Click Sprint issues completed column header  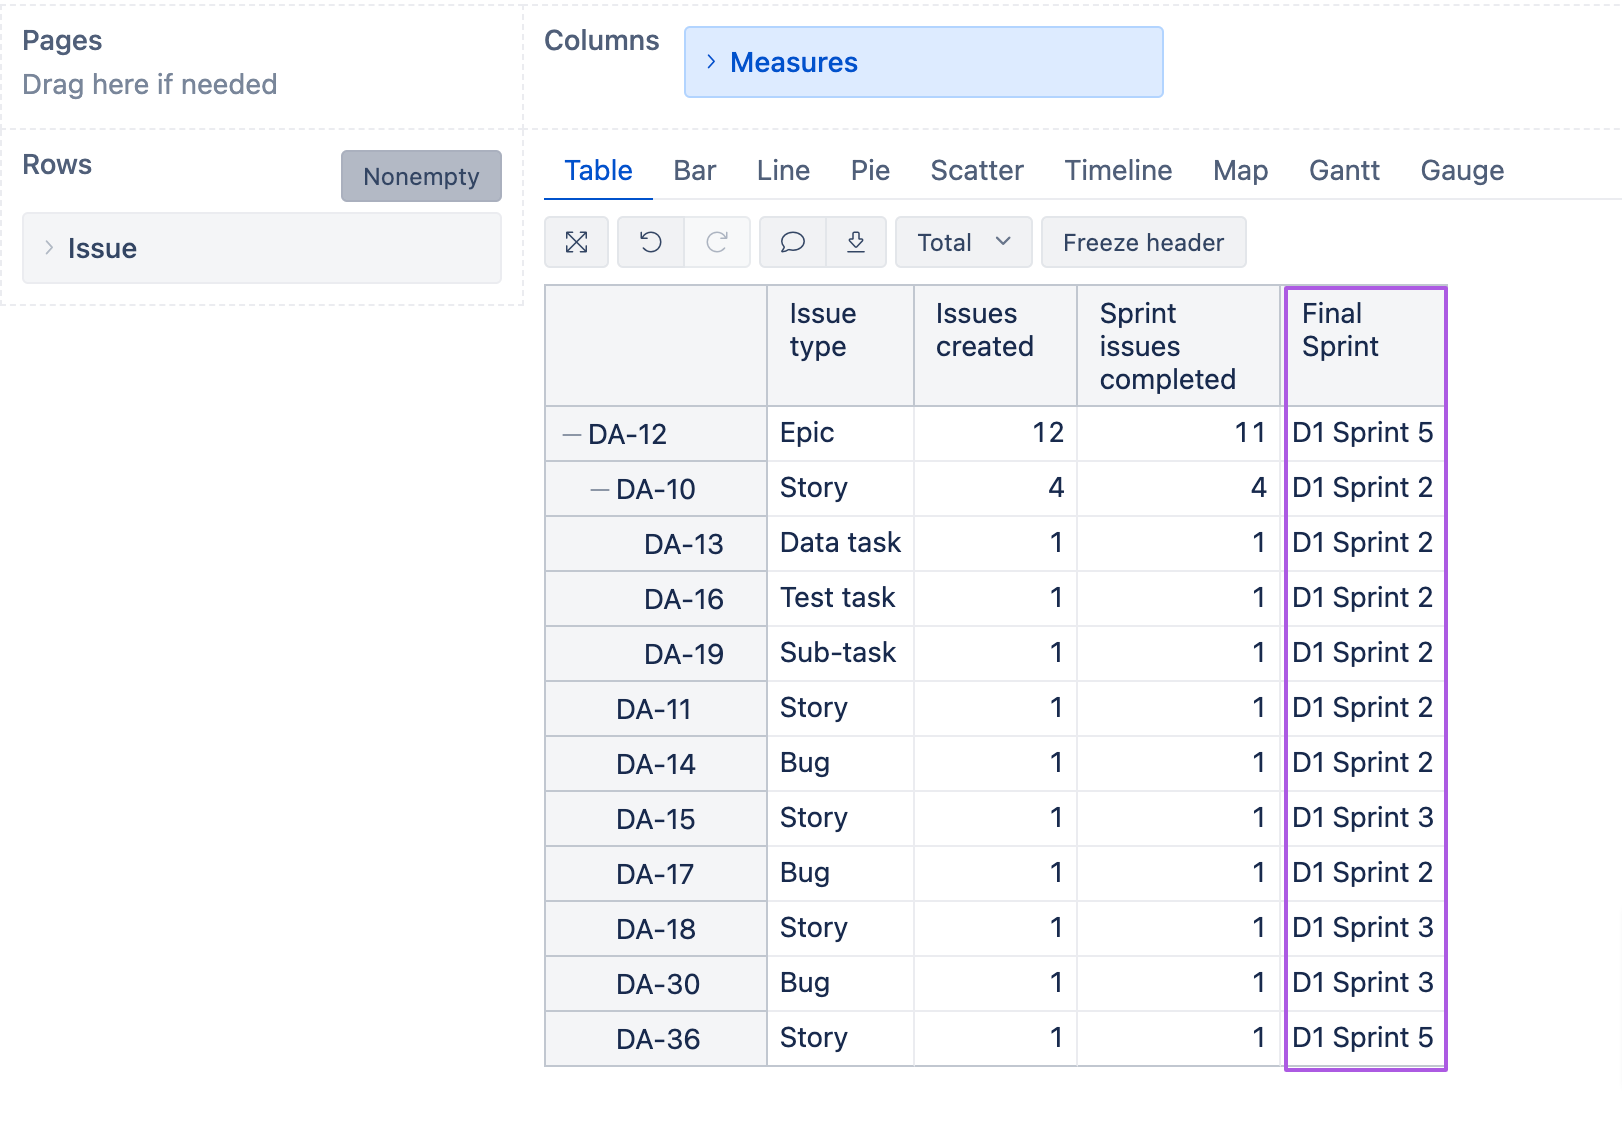(1179, 346)
